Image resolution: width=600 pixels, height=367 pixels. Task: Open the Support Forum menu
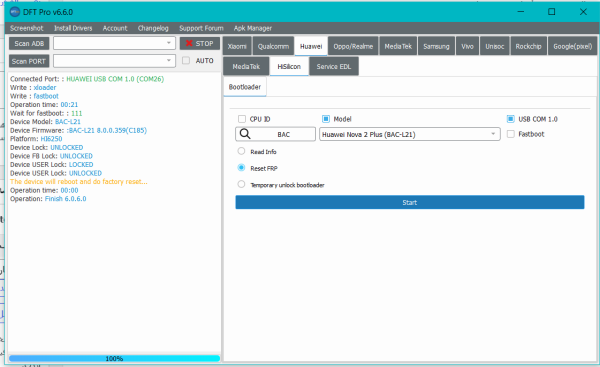point(201,28)
